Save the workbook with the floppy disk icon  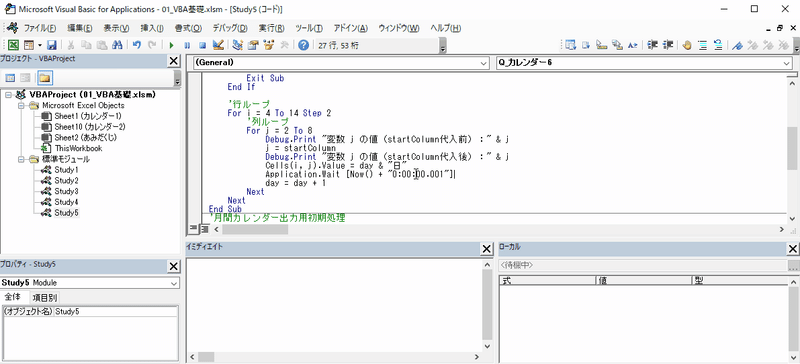(x=52, y=45)
